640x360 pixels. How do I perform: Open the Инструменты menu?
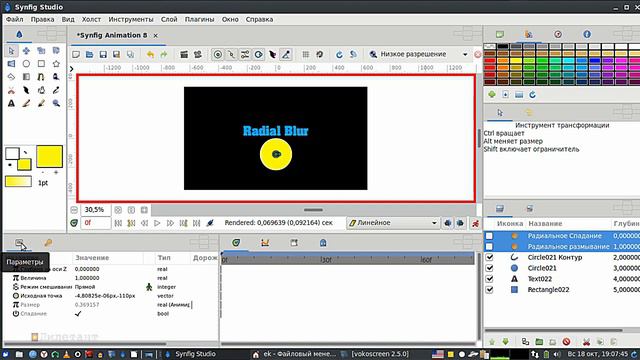point(131,19)
